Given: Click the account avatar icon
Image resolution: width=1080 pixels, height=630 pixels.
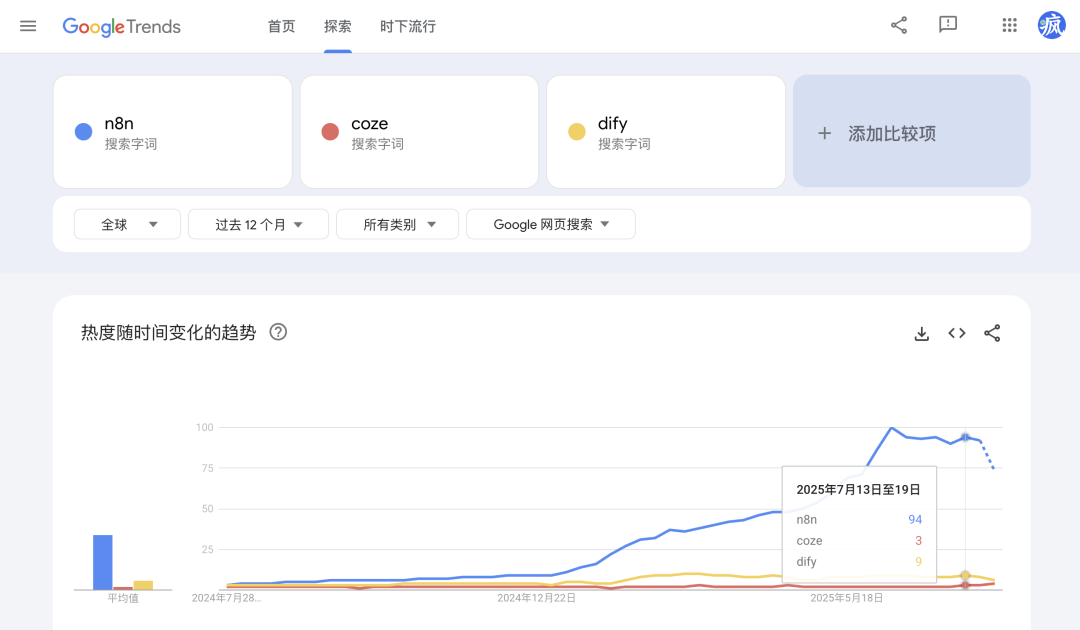Looking at the screenshot, I should tap(1052, 26).
